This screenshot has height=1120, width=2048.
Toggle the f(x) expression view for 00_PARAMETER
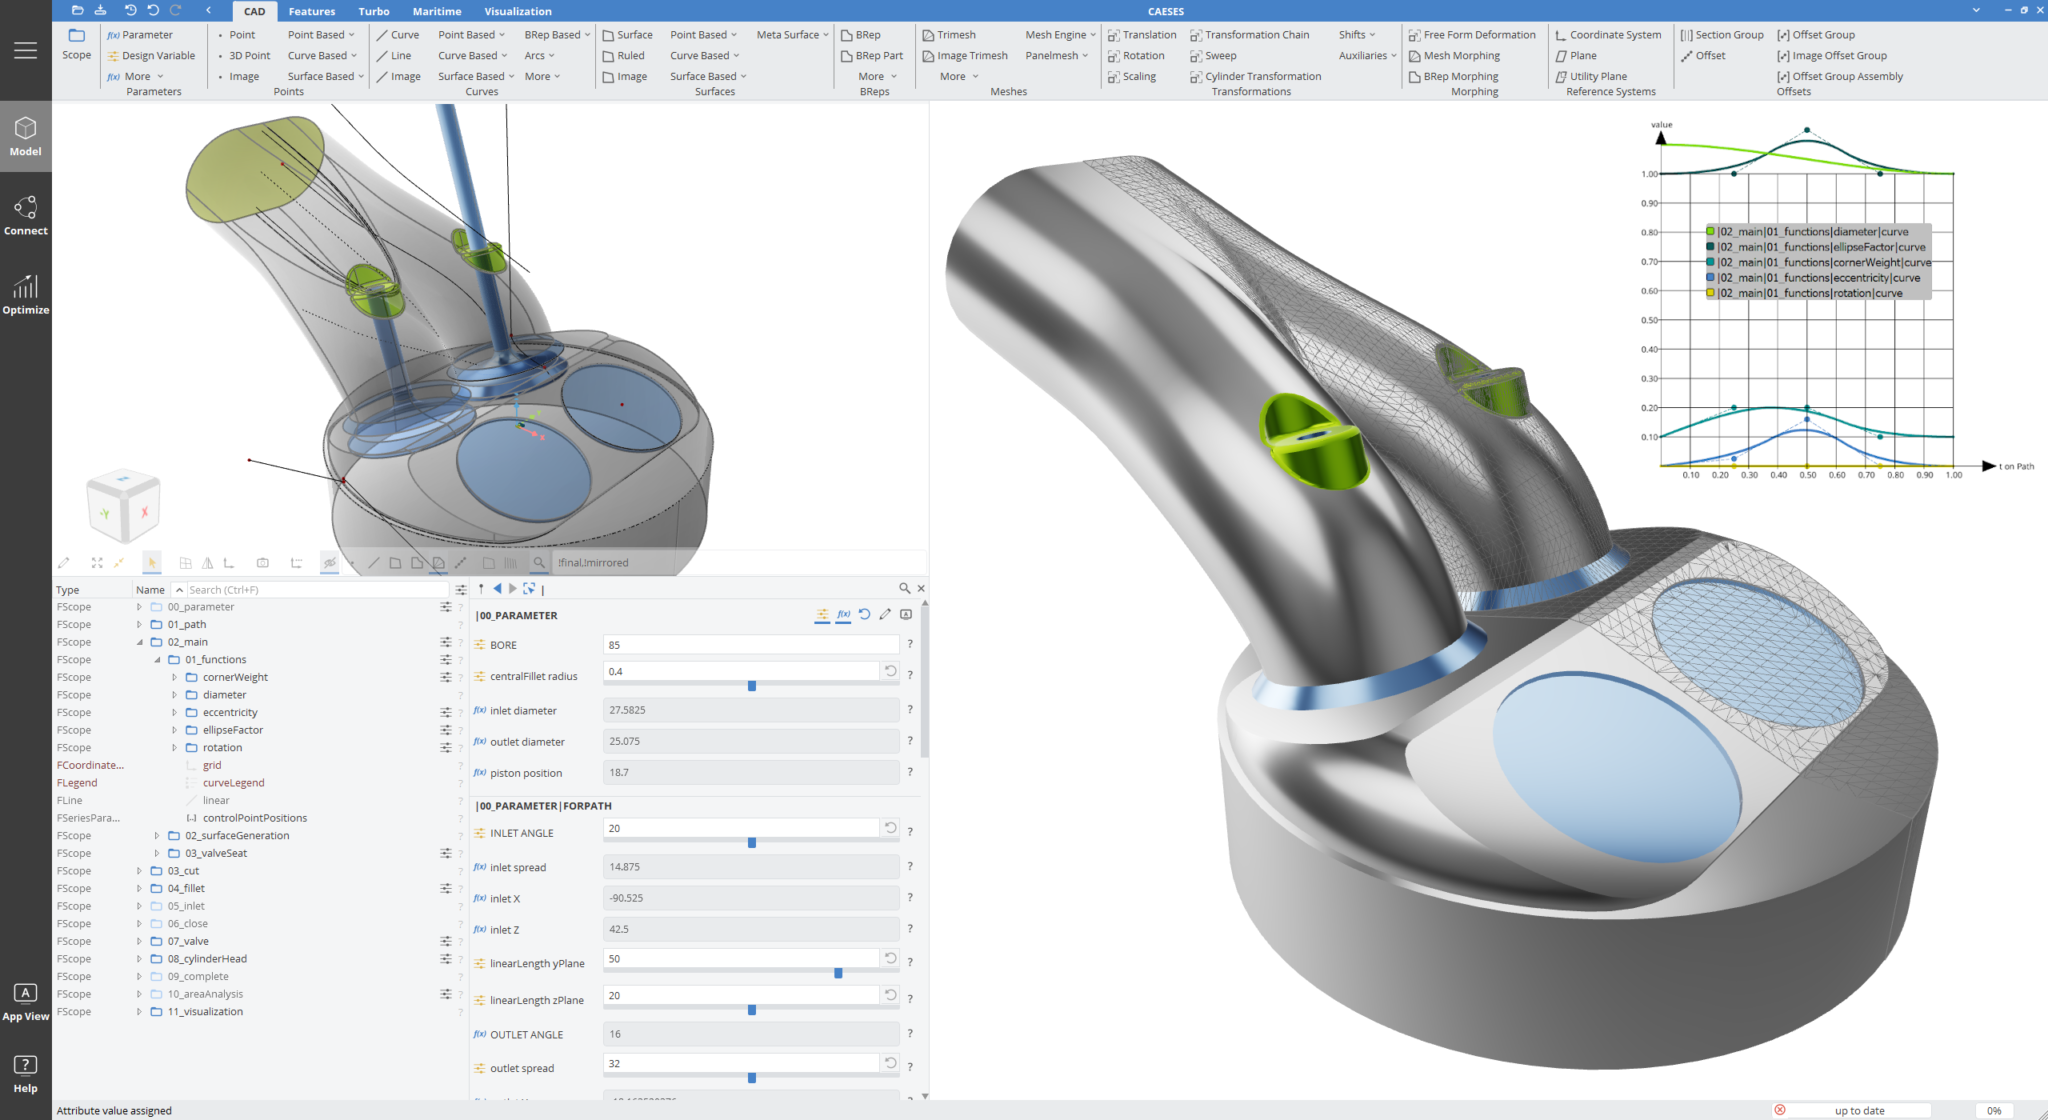pos(843,614)
